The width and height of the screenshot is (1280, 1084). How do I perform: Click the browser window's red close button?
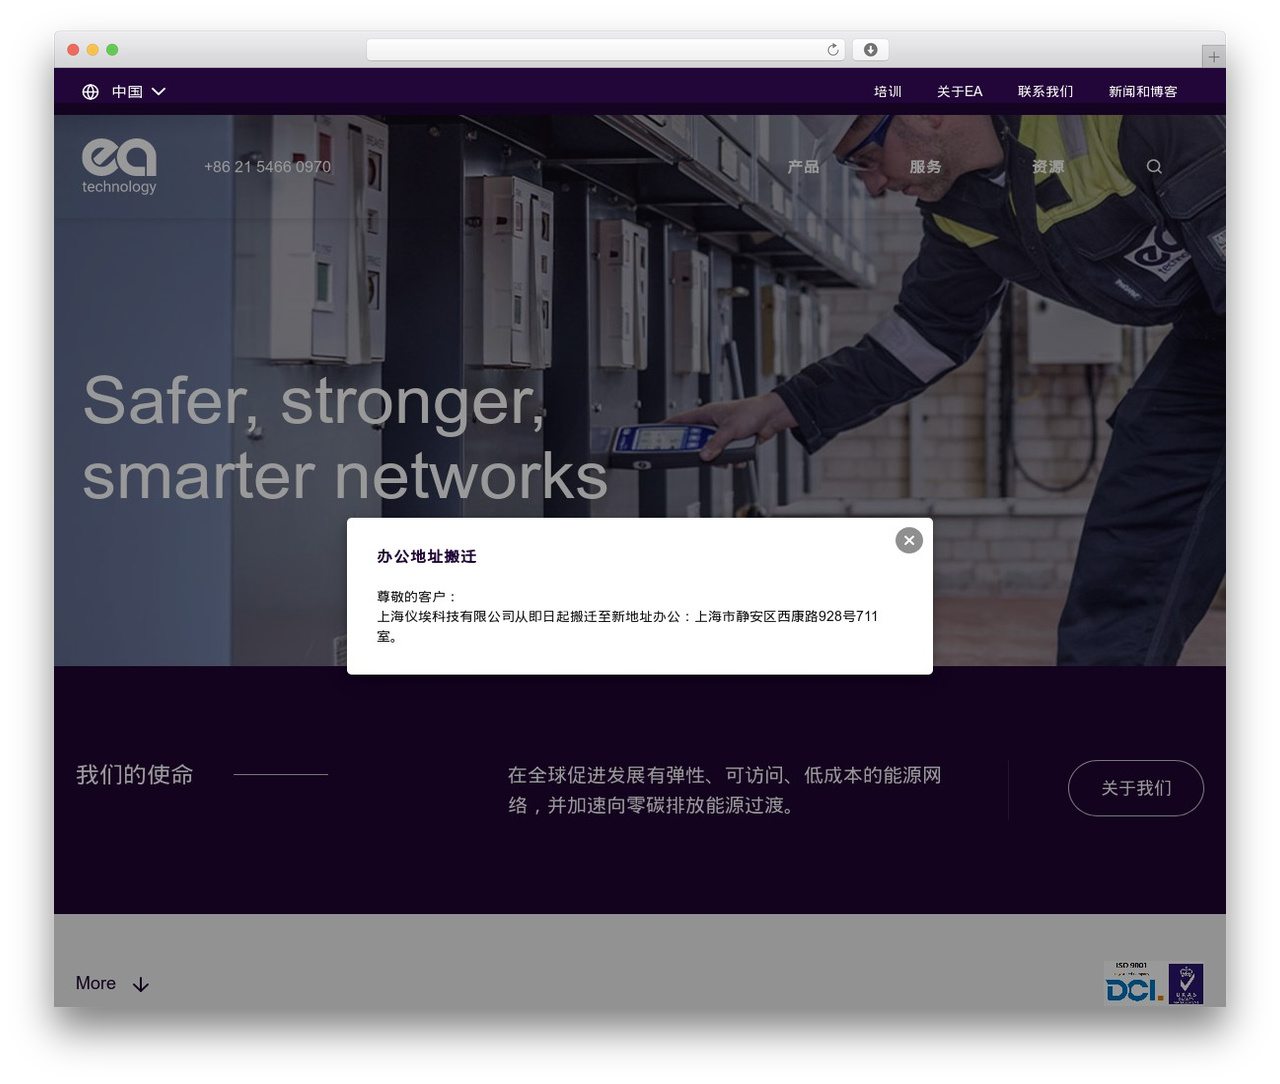(73, 50)
